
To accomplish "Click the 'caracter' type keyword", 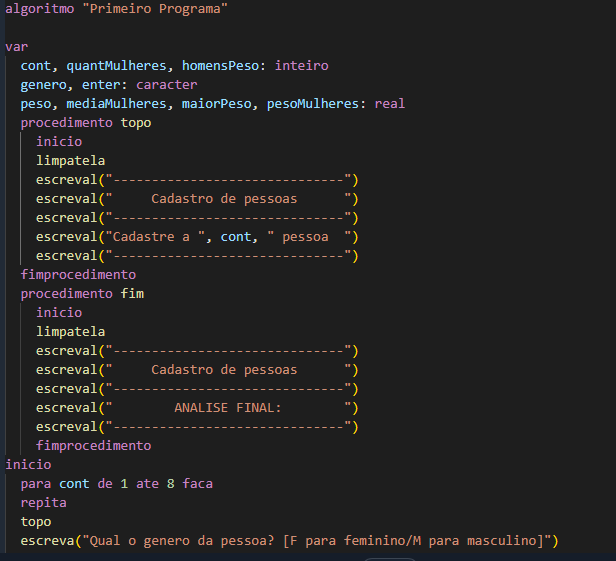I will (167, 85).
